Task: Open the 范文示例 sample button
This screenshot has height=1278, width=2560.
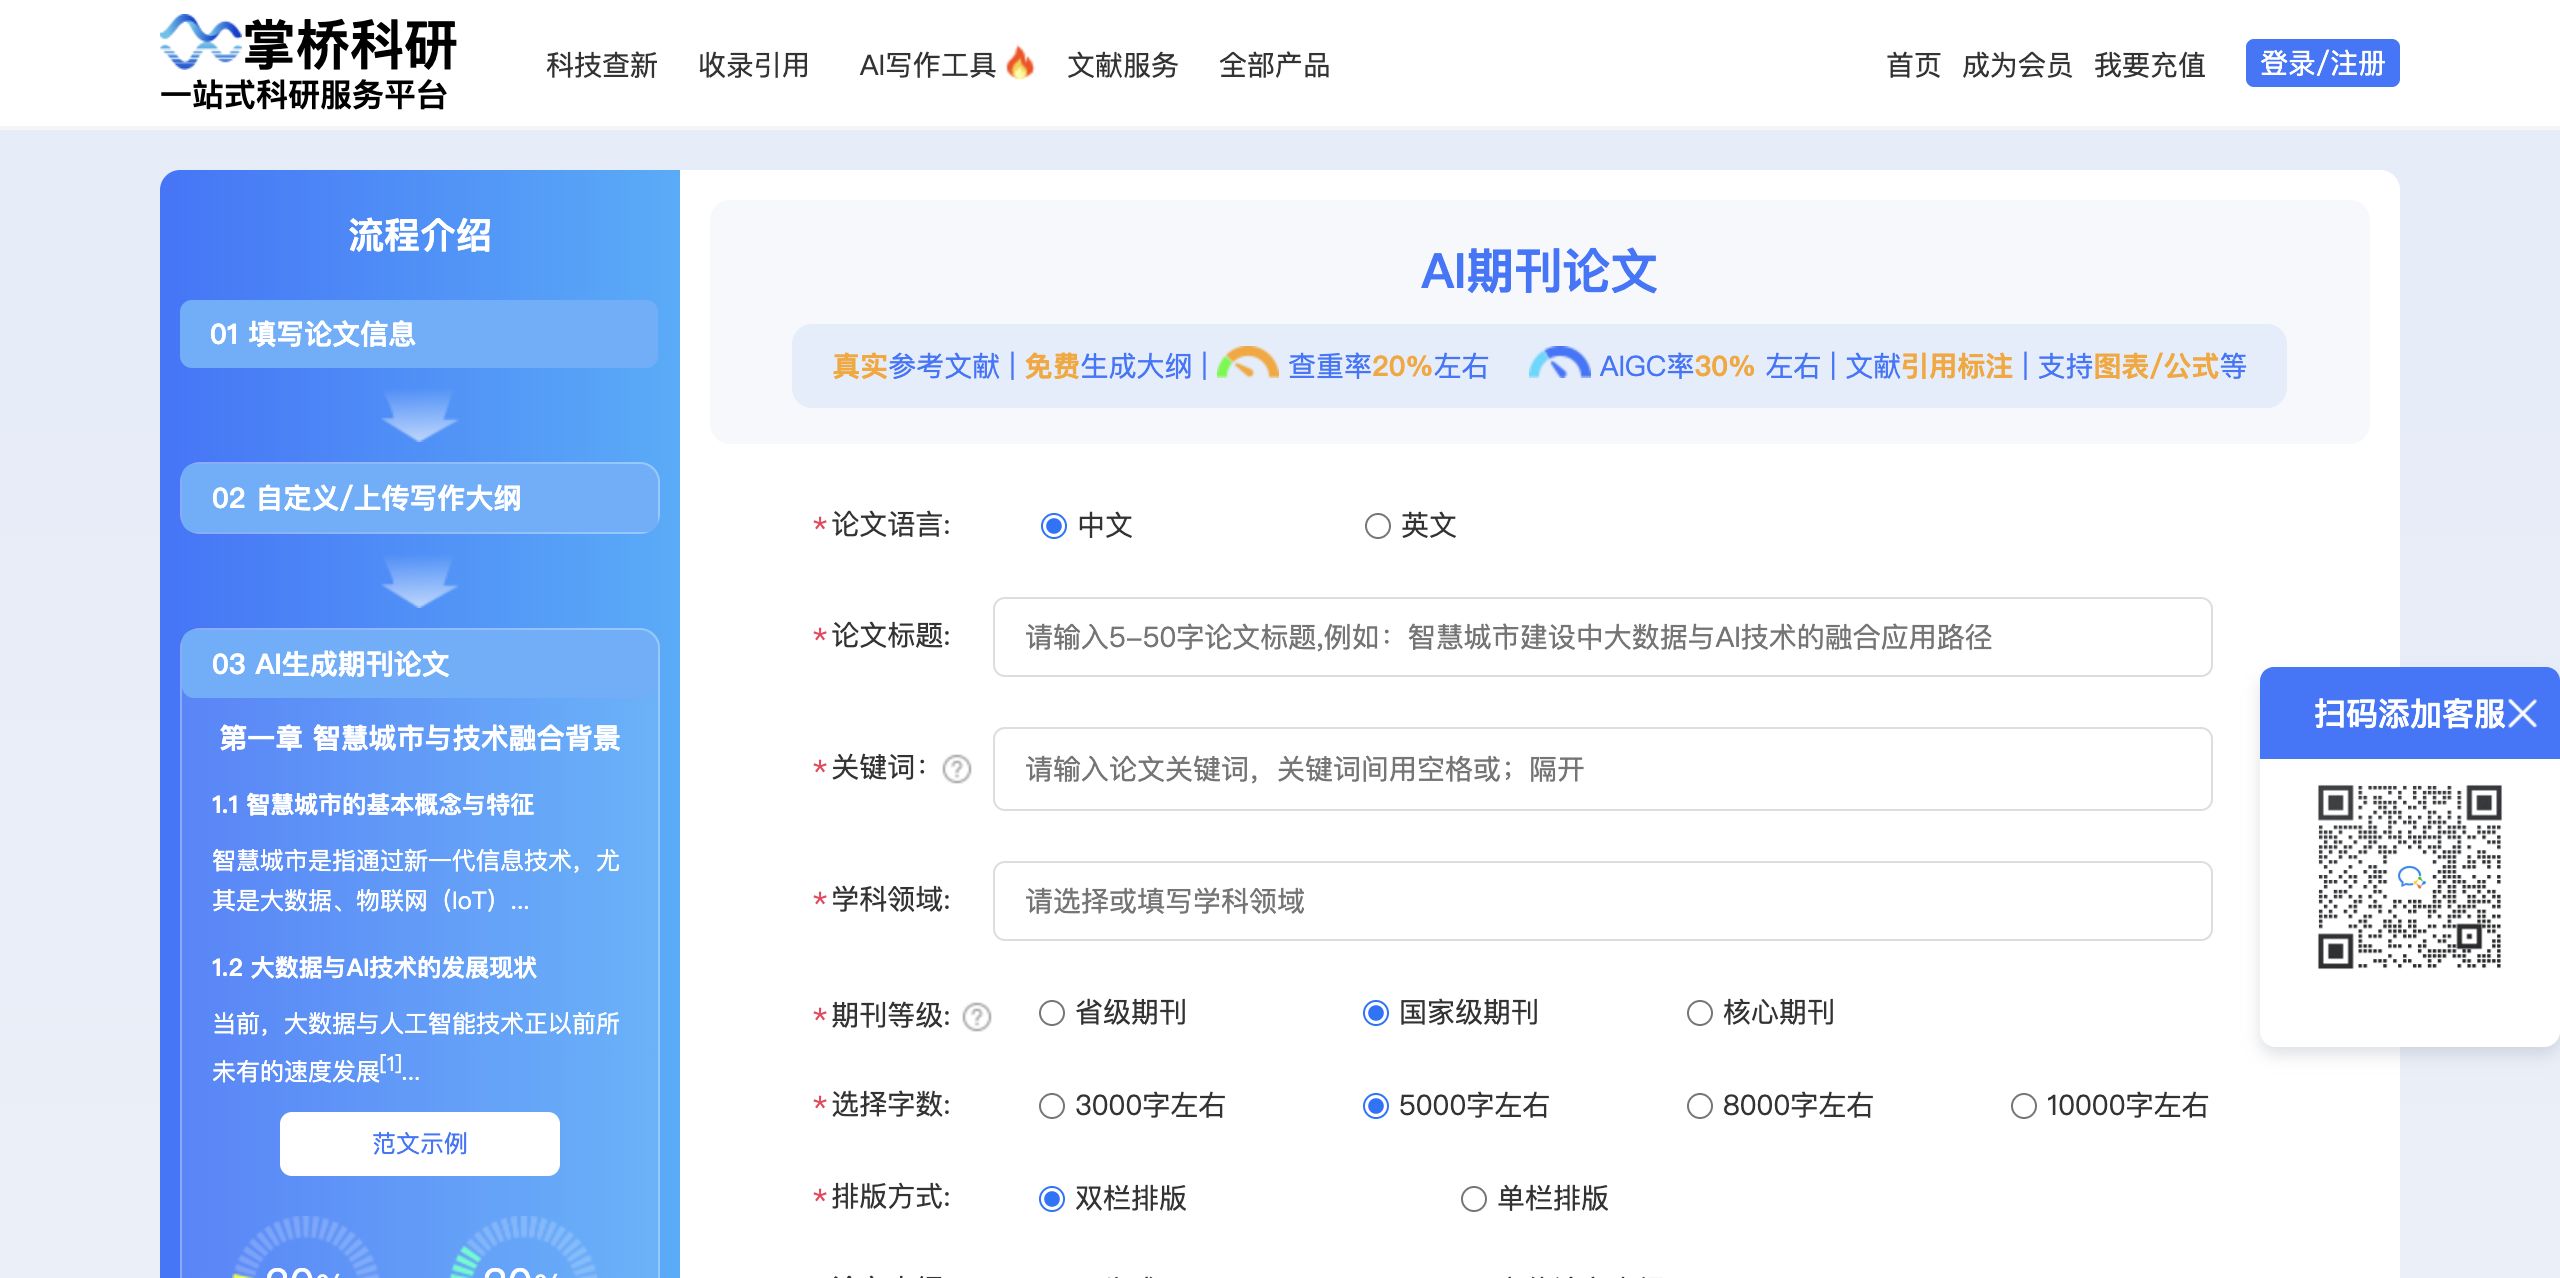Action: [419, 1143]
